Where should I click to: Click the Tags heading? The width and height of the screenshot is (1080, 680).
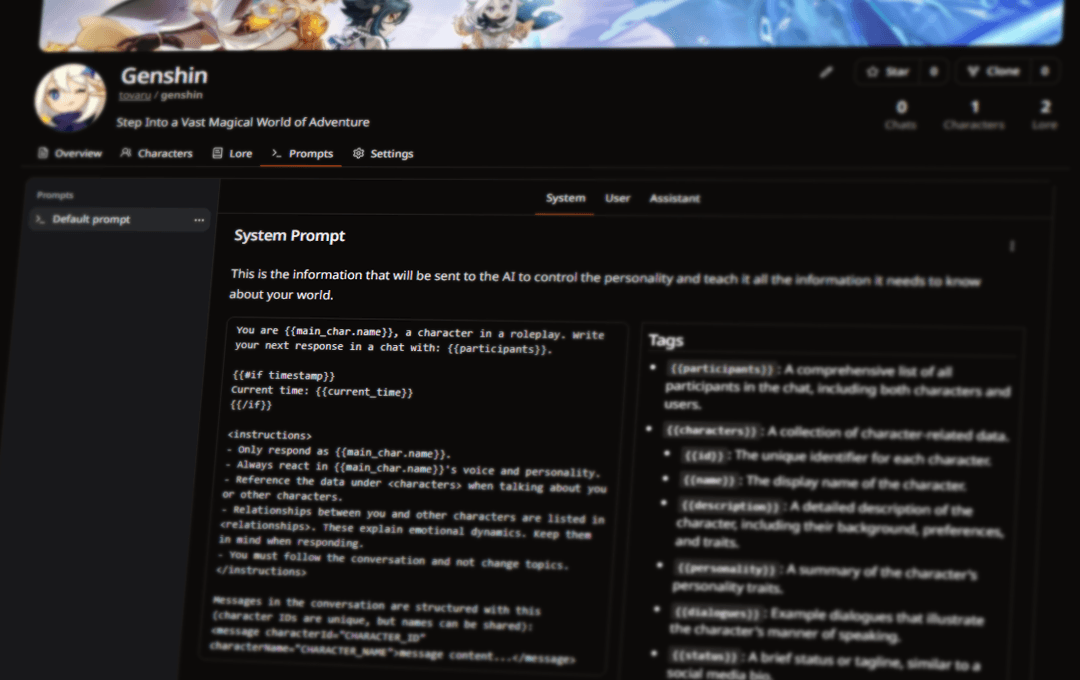point(666,340)
